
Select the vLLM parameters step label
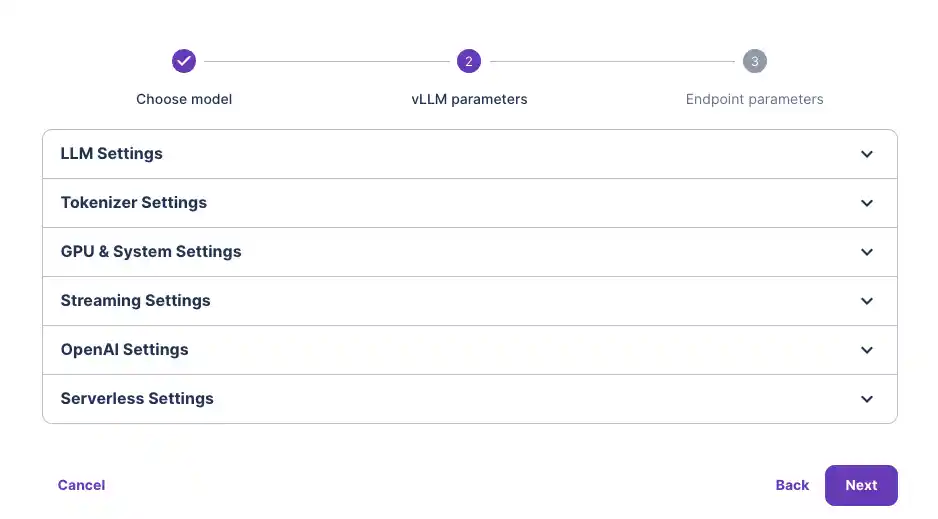coord(469,99)
